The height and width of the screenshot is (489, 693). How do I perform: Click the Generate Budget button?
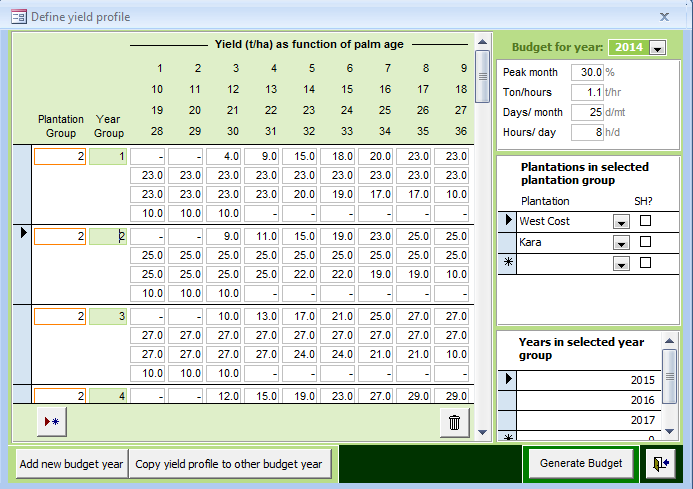(581, 463)
